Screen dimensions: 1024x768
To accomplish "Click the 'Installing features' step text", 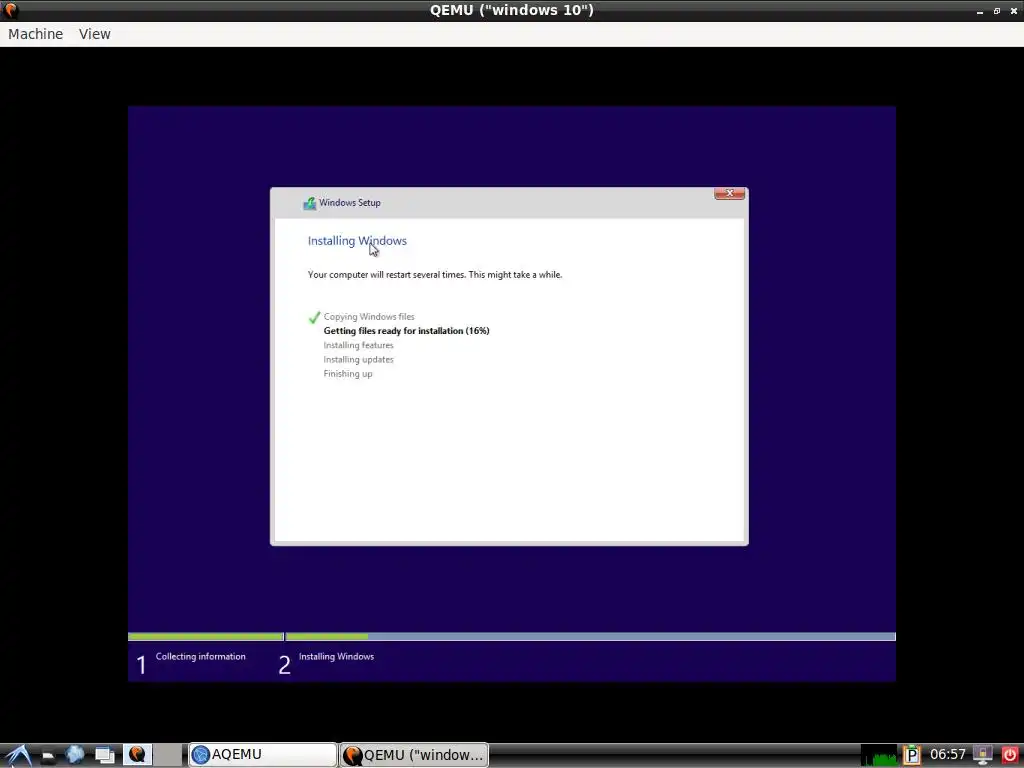I will (359, 345).
